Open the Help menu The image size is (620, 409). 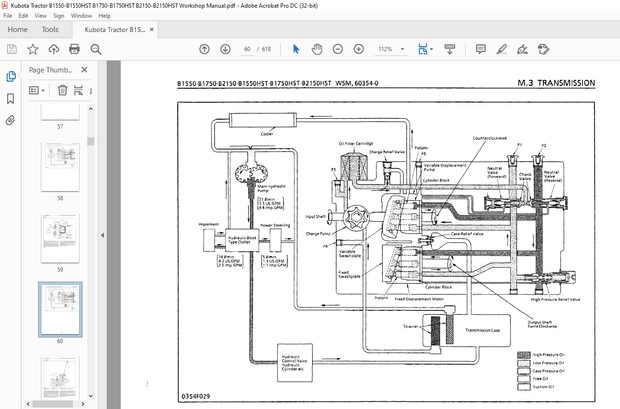[104, 16]
